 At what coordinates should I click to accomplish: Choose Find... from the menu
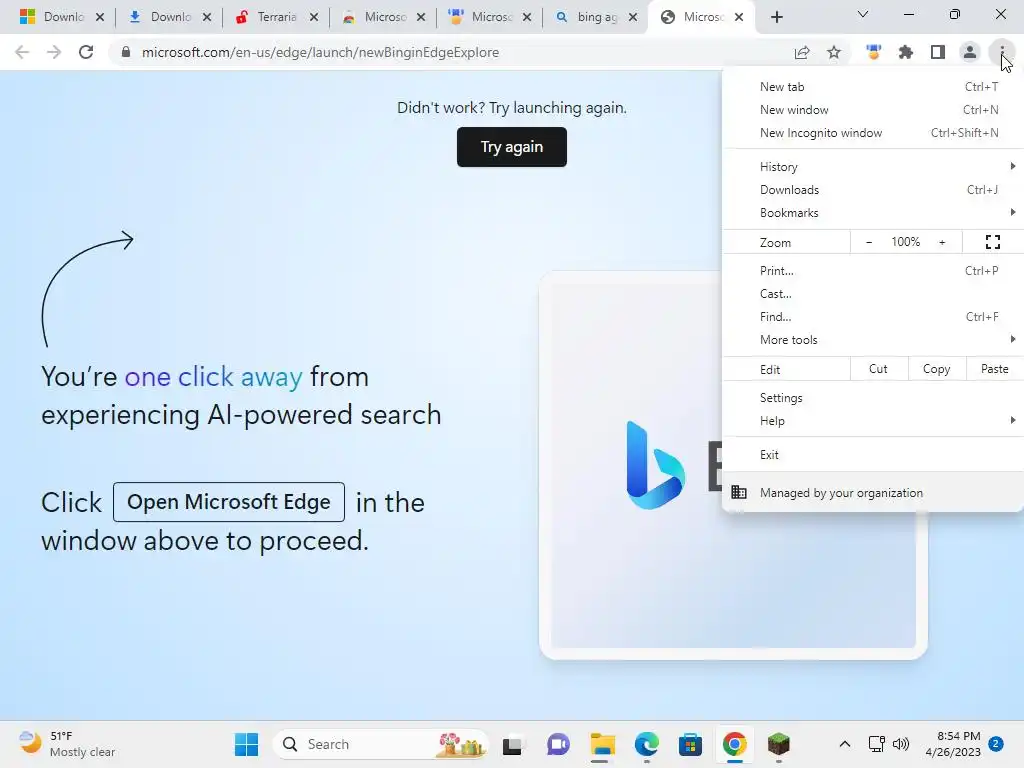(873, 317)
